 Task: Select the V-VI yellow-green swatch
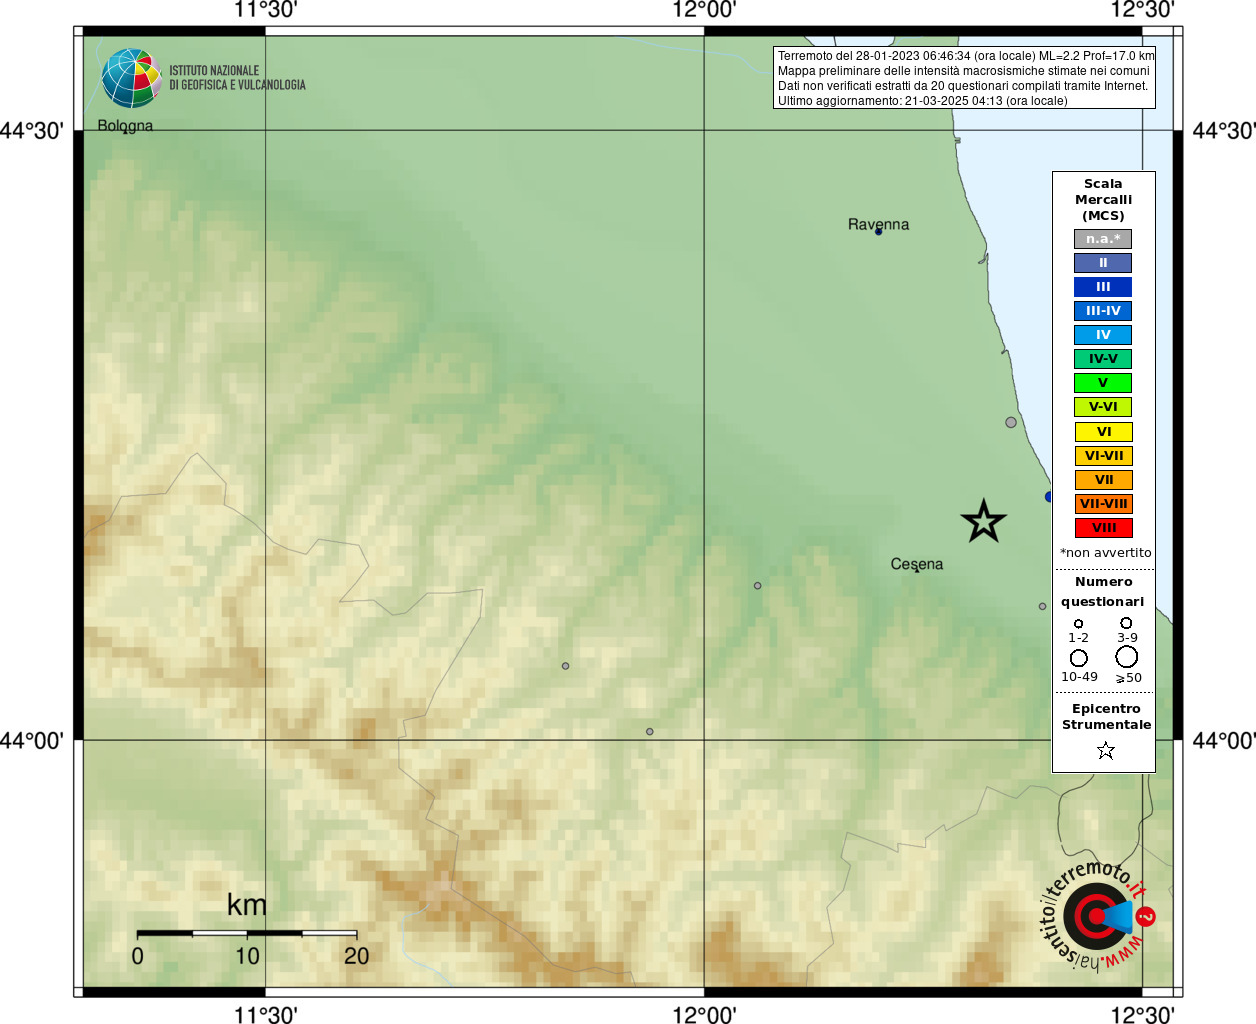point(1103,407)
